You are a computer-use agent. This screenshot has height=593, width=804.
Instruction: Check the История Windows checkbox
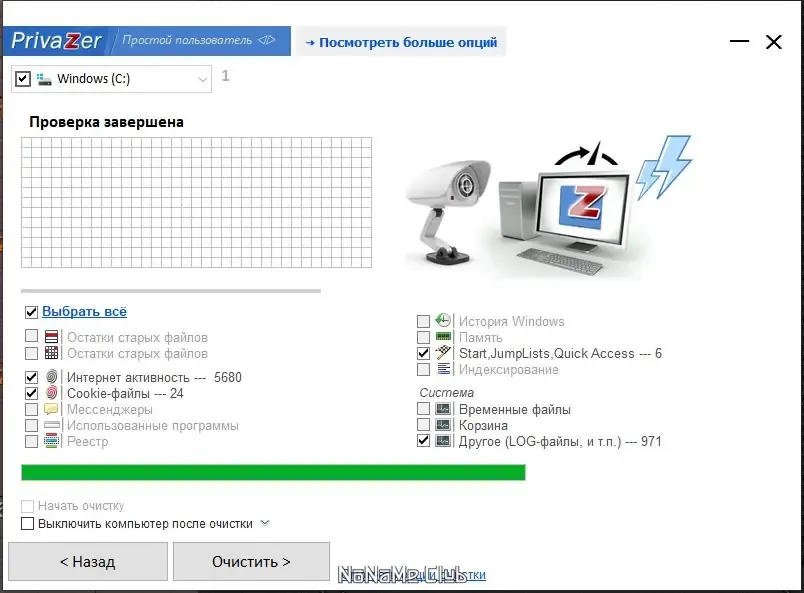[423, 321]
